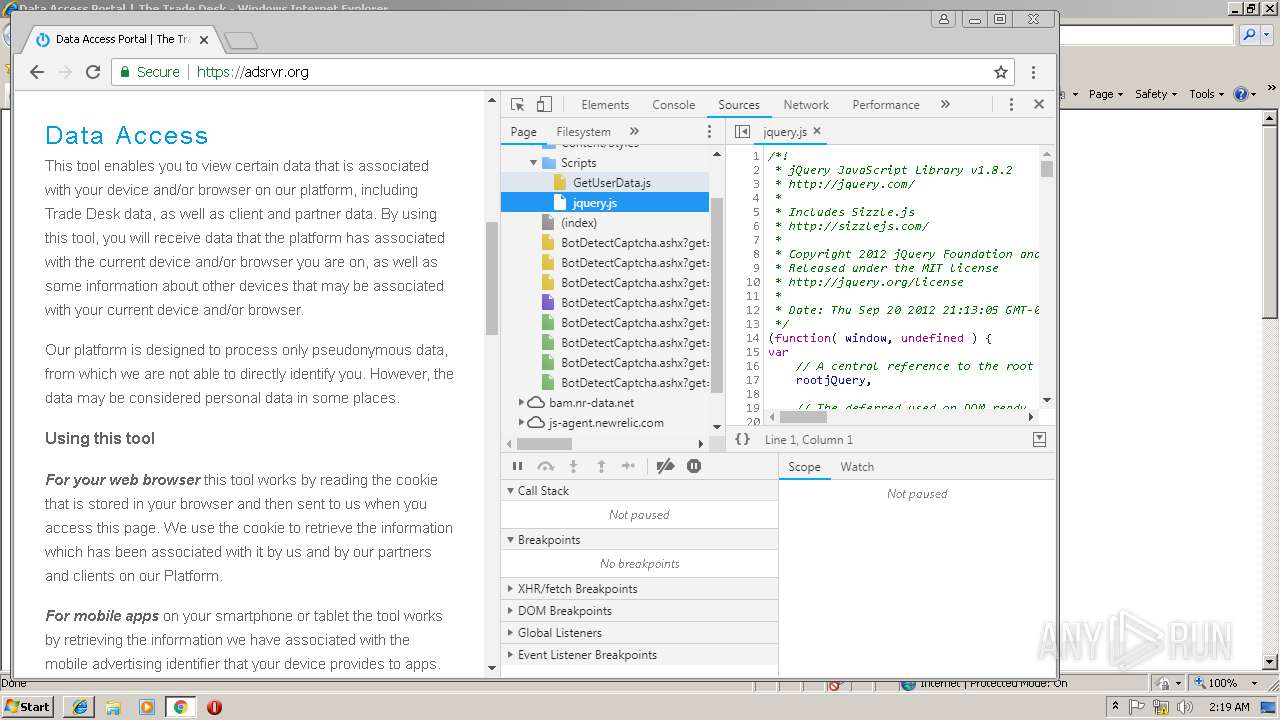Switch to the Console panel
This screenshot has height=720, width=1280.
click(x=673, y=104)
